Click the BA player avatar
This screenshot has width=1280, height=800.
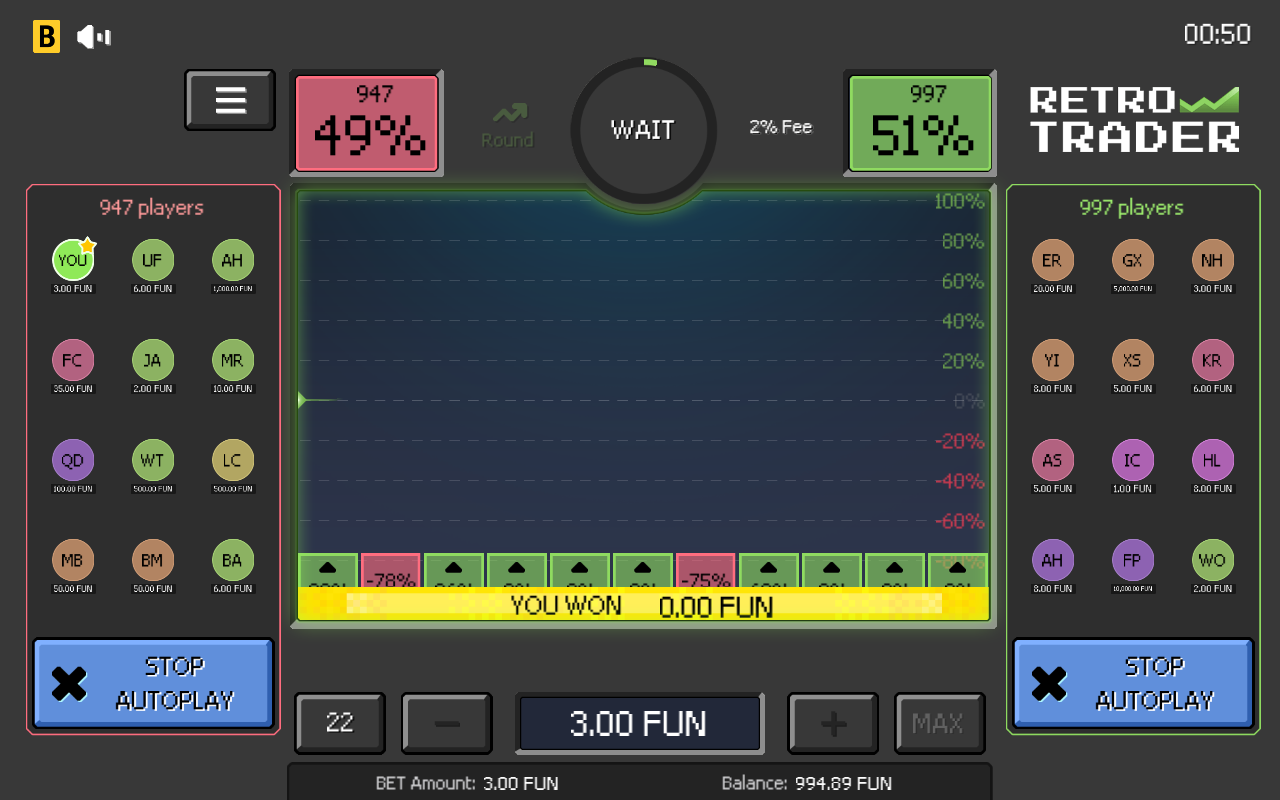point(233,560)
